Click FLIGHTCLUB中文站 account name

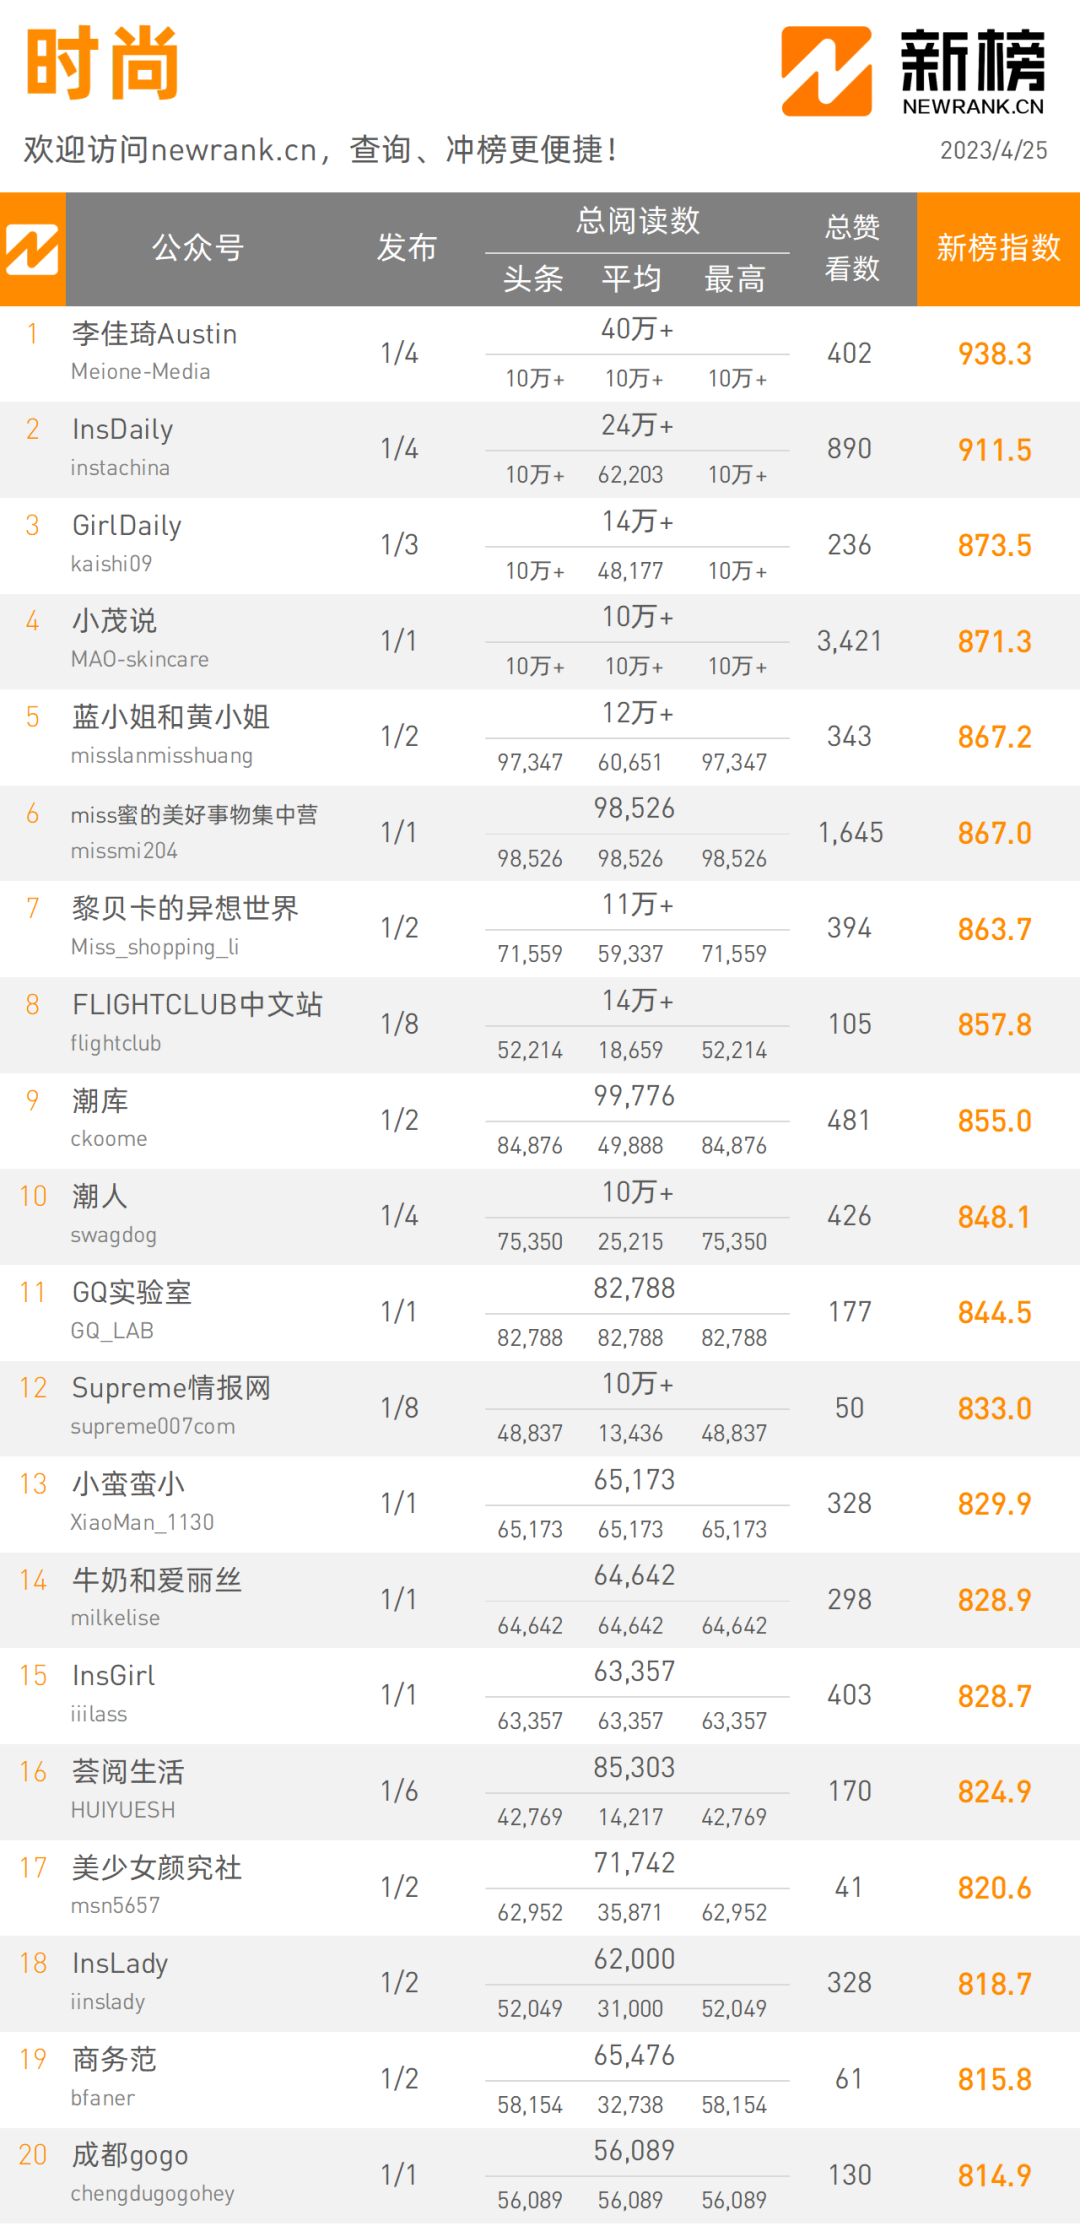click(197, 1004)
